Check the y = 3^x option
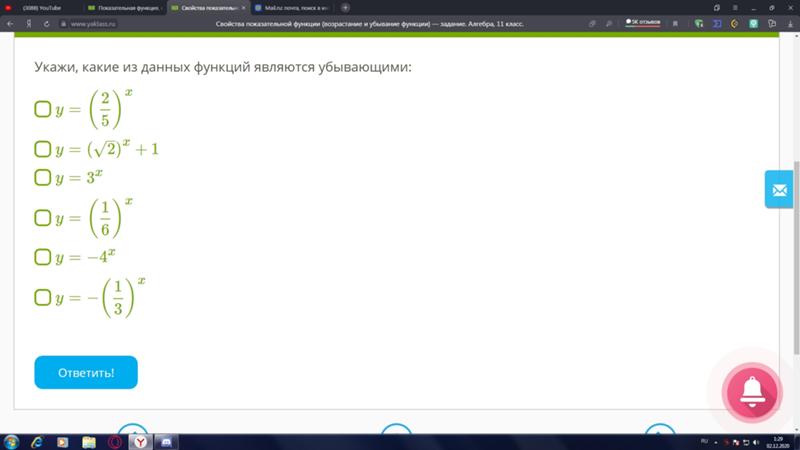The image size is (800, 450). pyautogui.click(x=43, y=178)
